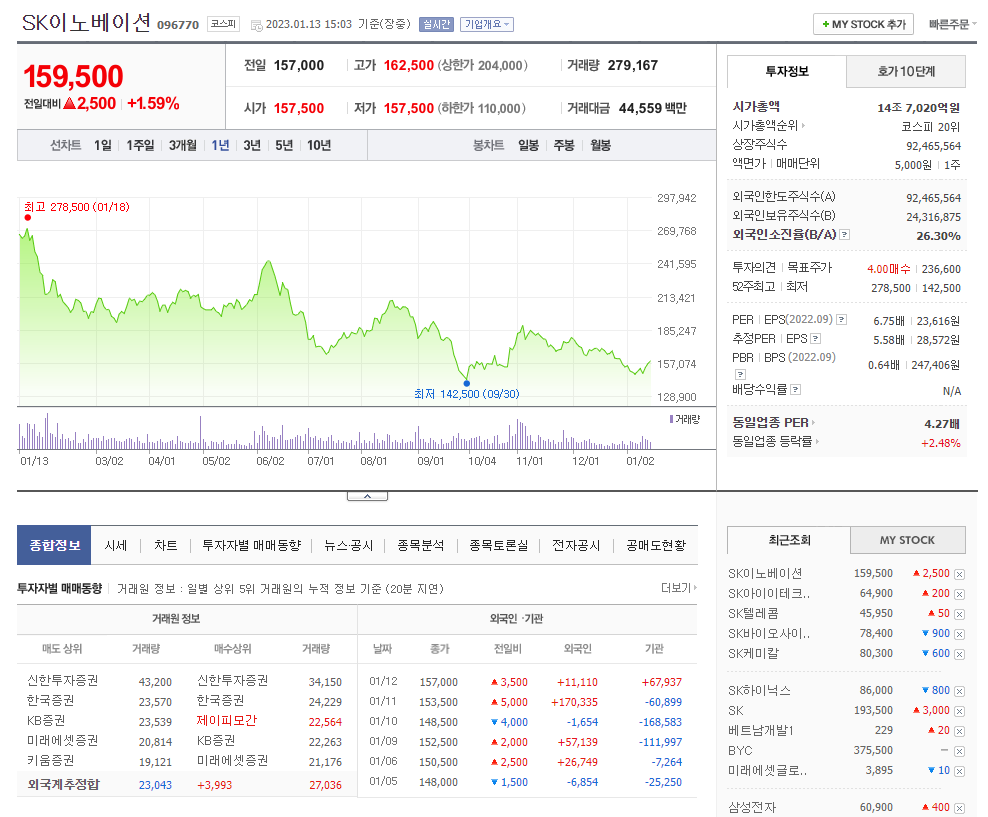Select 1일 line chart period

tap(103, 146)
